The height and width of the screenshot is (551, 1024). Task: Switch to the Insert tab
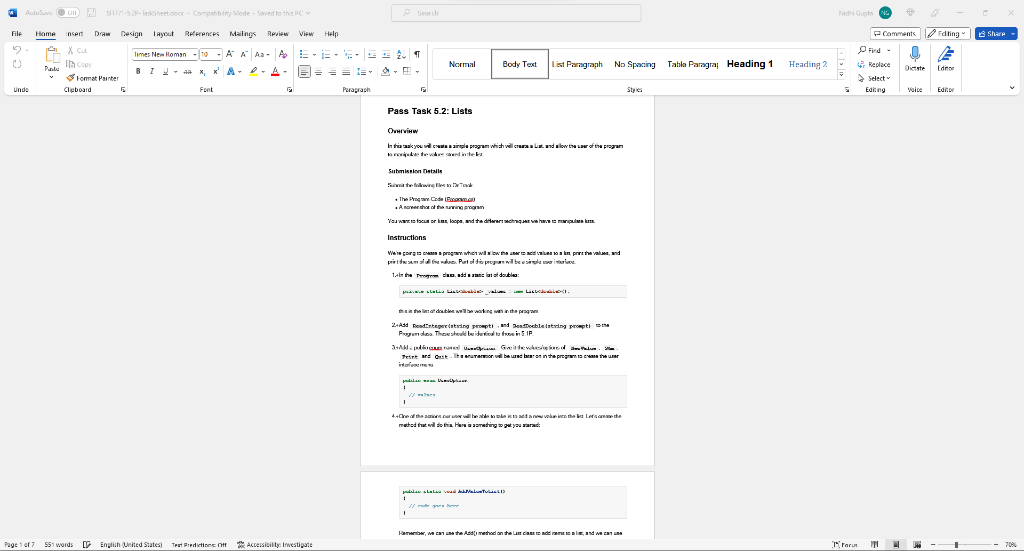click(74, 34)
